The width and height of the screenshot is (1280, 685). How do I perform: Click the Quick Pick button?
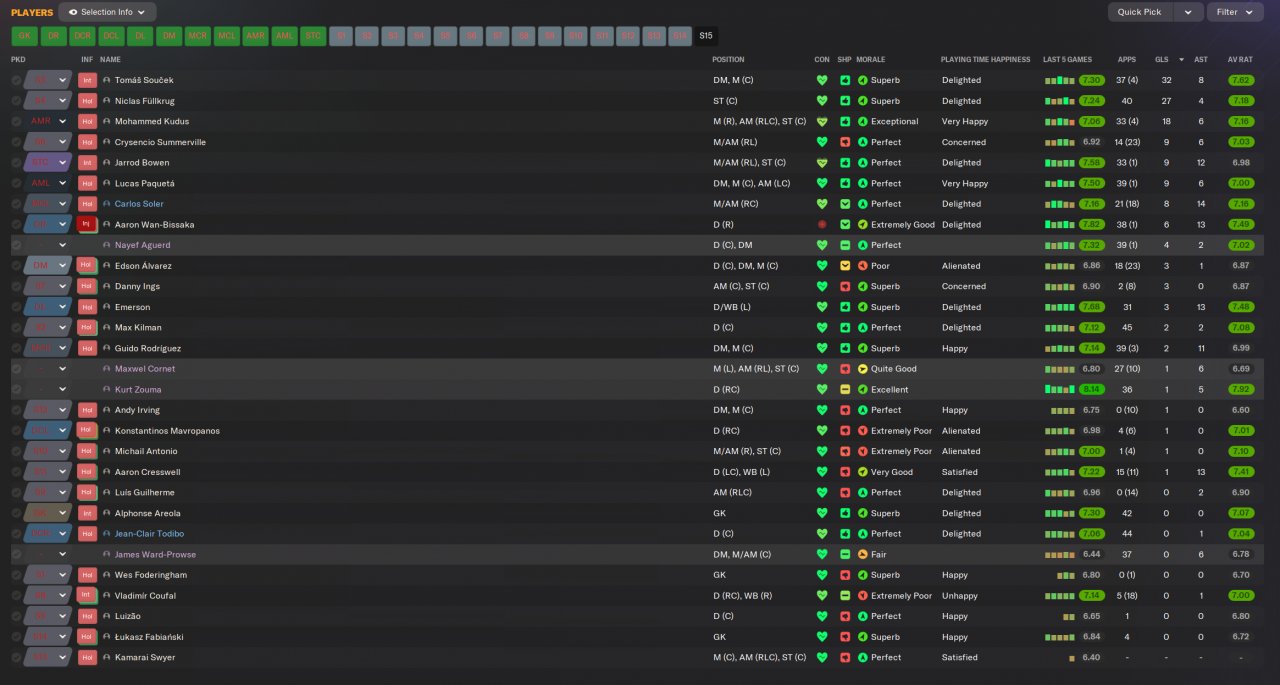(1140, 12)
